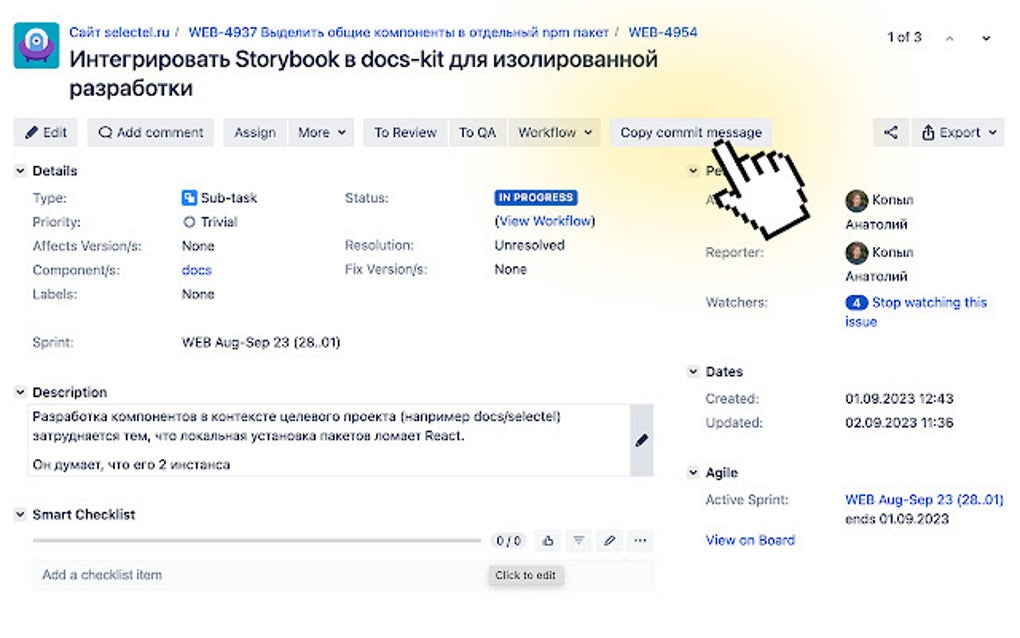Click Stop watching this issue
The height and width of the screenshot is (638, 1020).
tap(930, 302)
